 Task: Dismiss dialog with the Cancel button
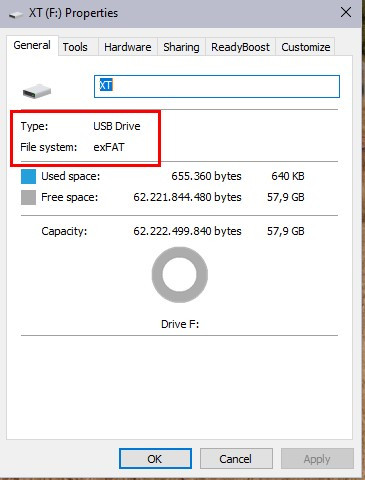[236, 459]
